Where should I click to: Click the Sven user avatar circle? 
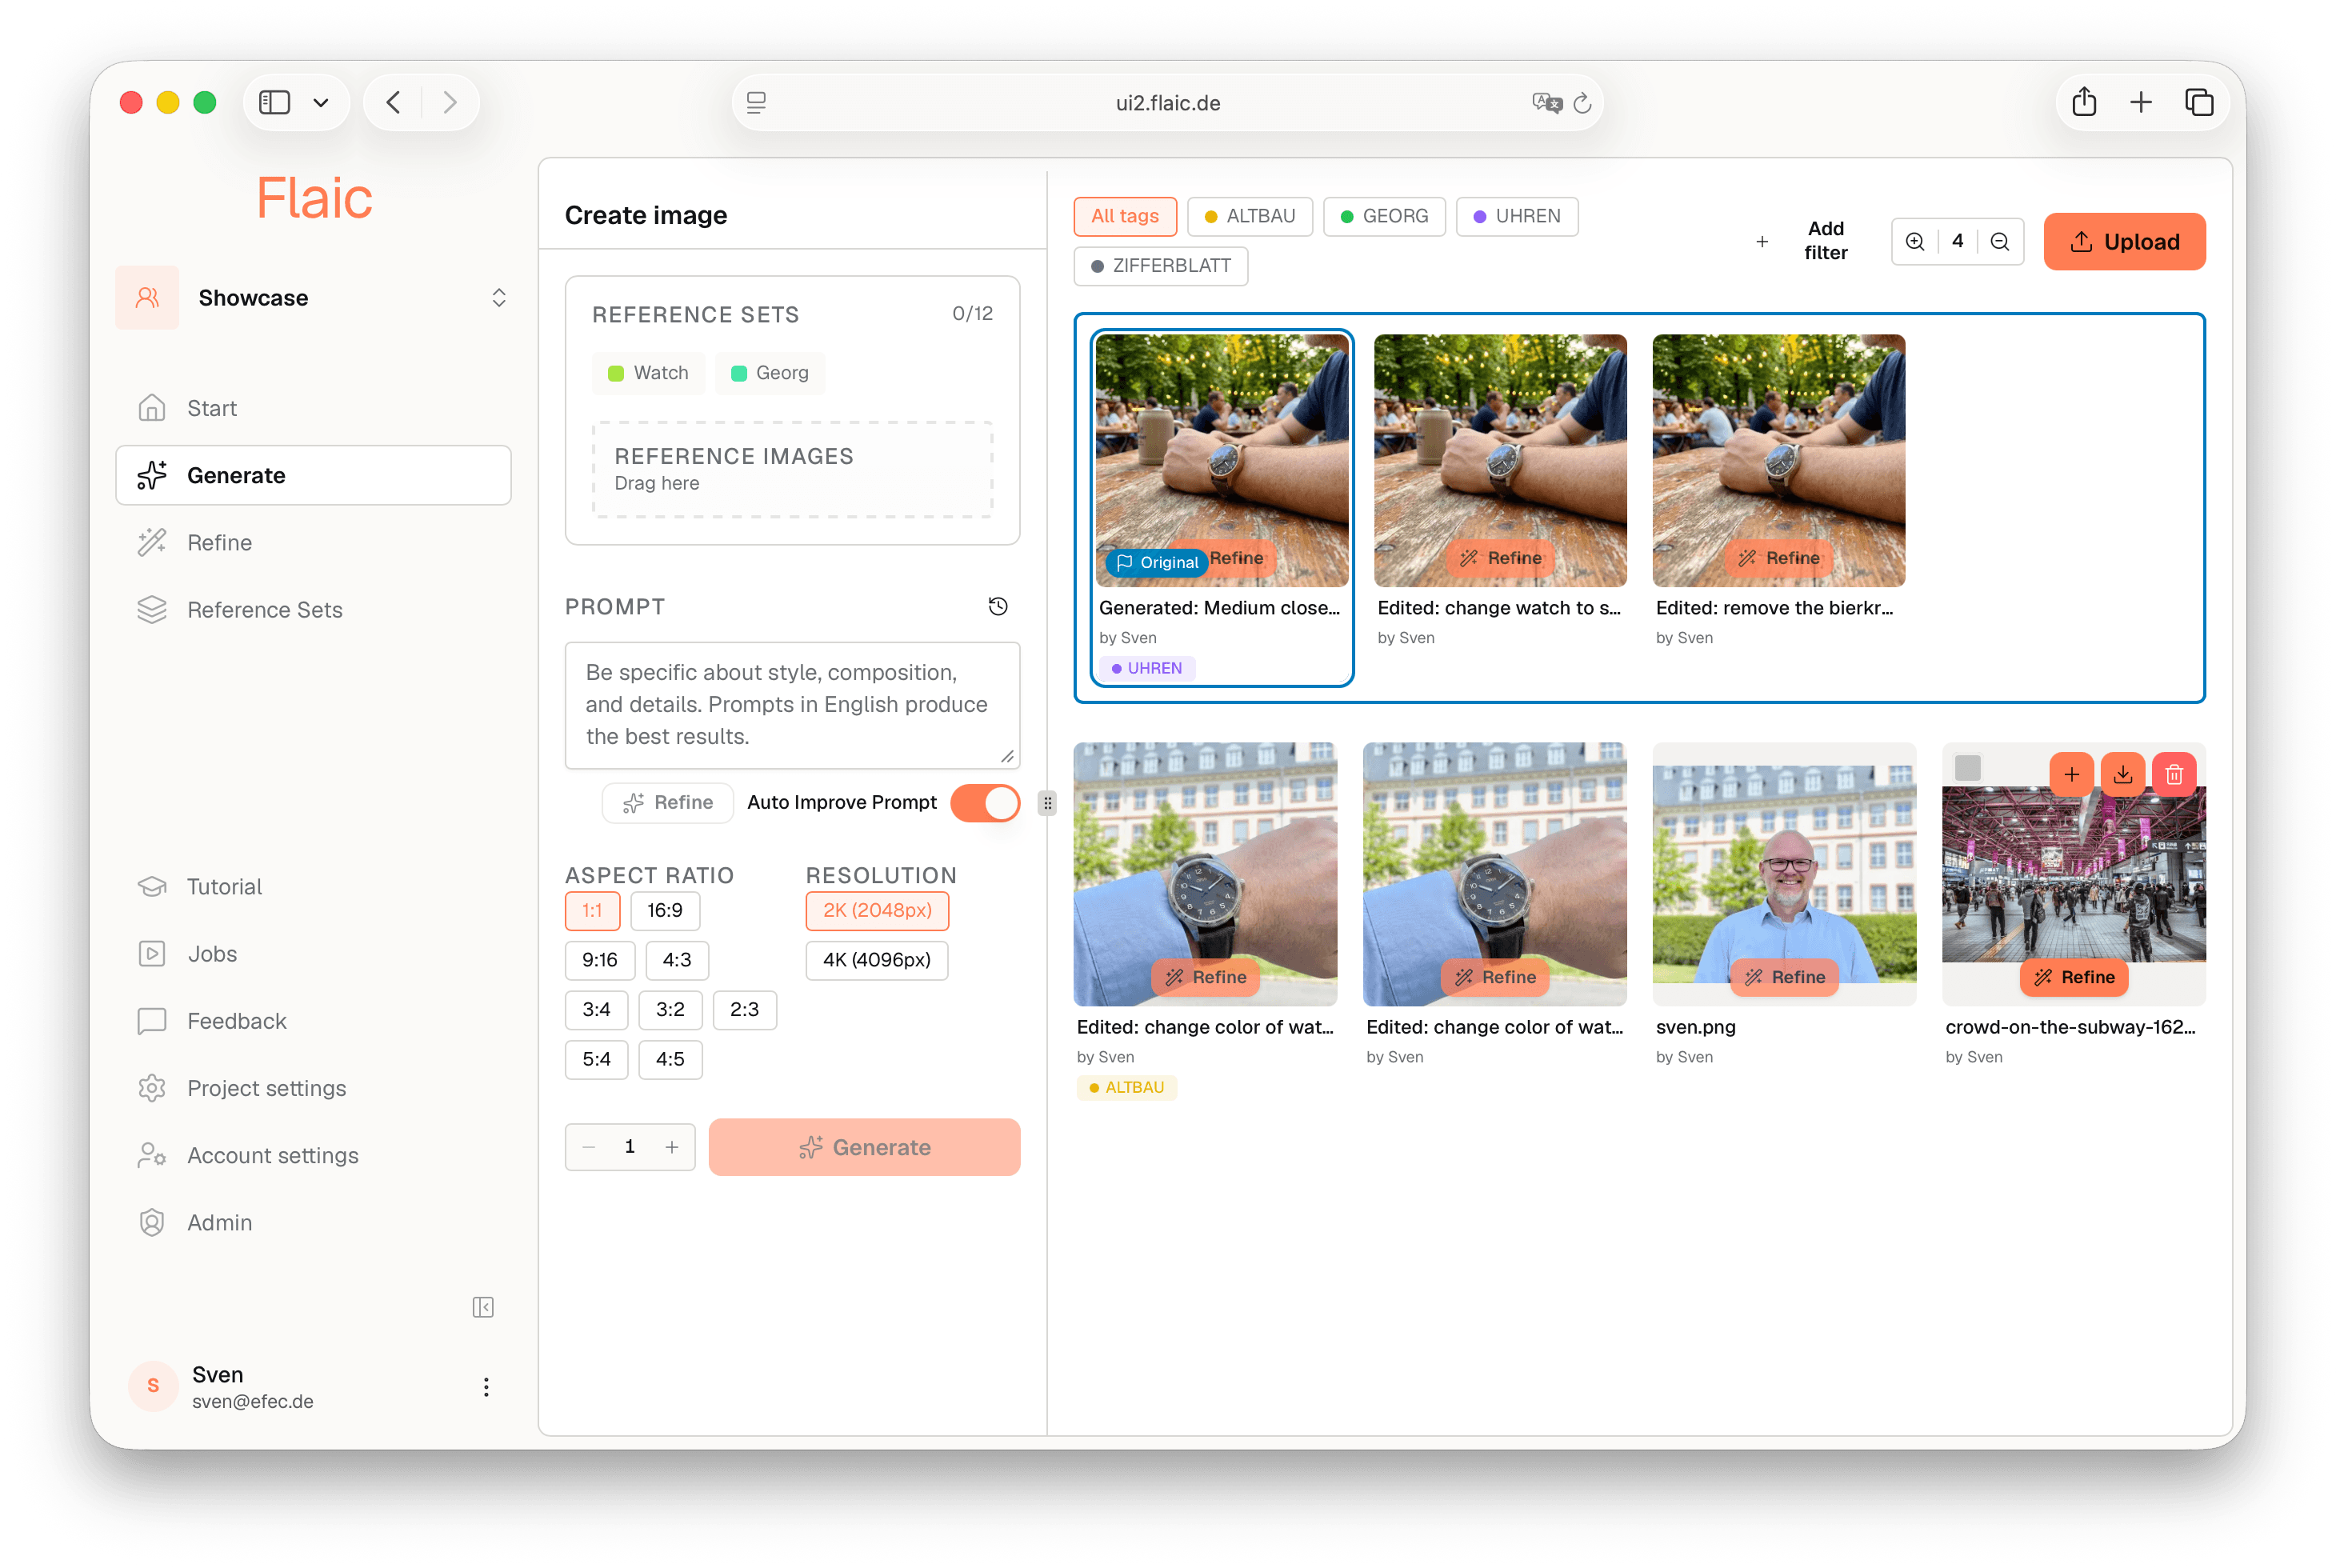click(x=153, y=1386)
